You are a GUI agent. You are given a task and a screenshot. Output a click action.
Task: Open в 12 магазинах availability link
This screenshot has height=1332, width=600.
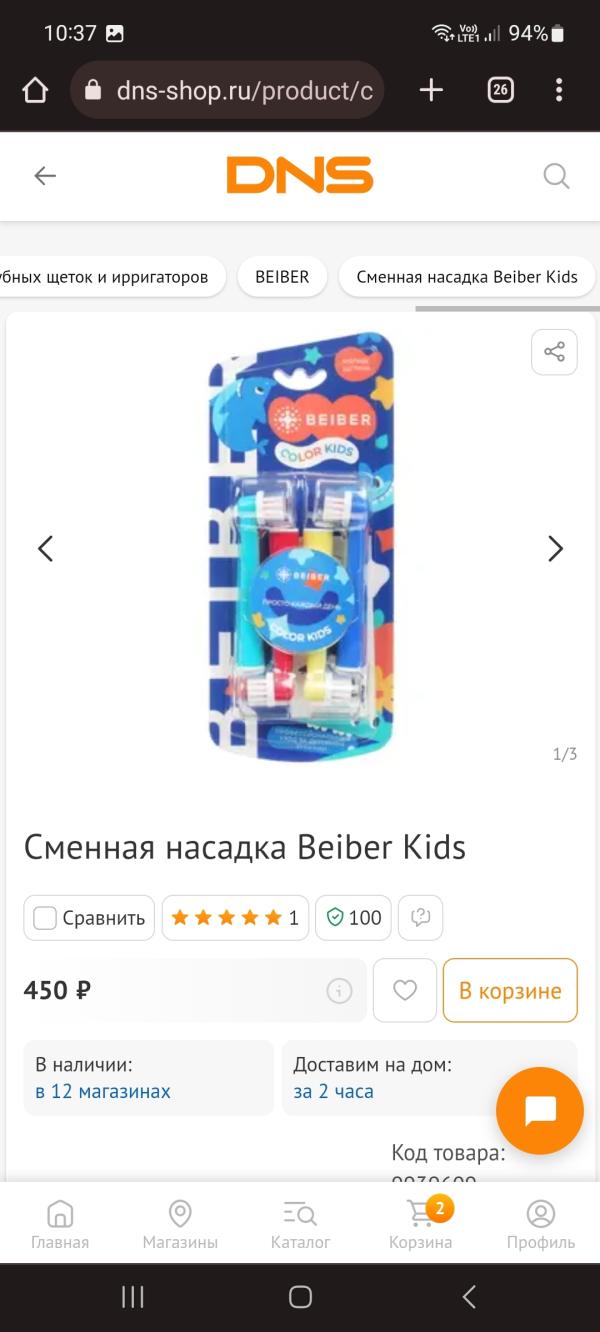click(103, 1091)
